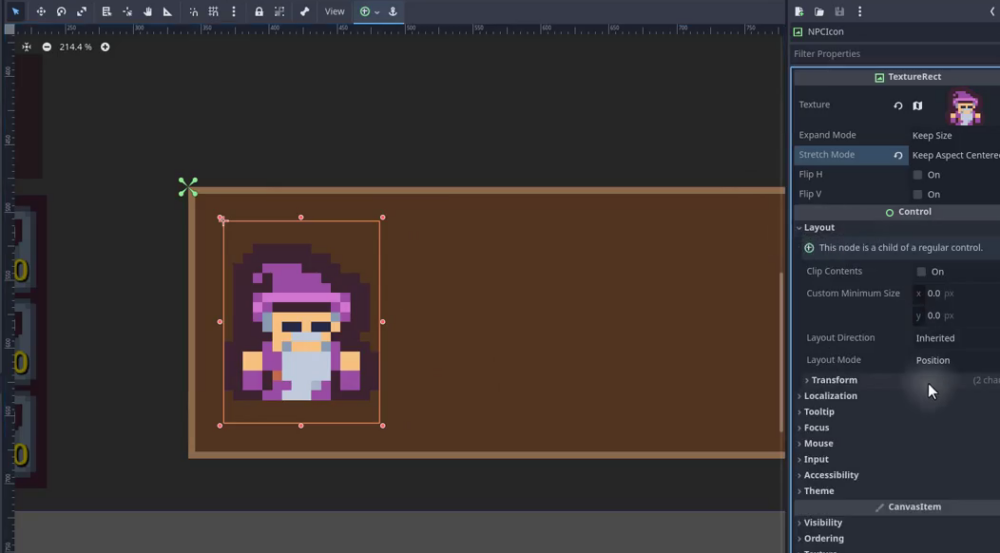Expand the Transform group

pyautogui.click(x=834, y=380)
